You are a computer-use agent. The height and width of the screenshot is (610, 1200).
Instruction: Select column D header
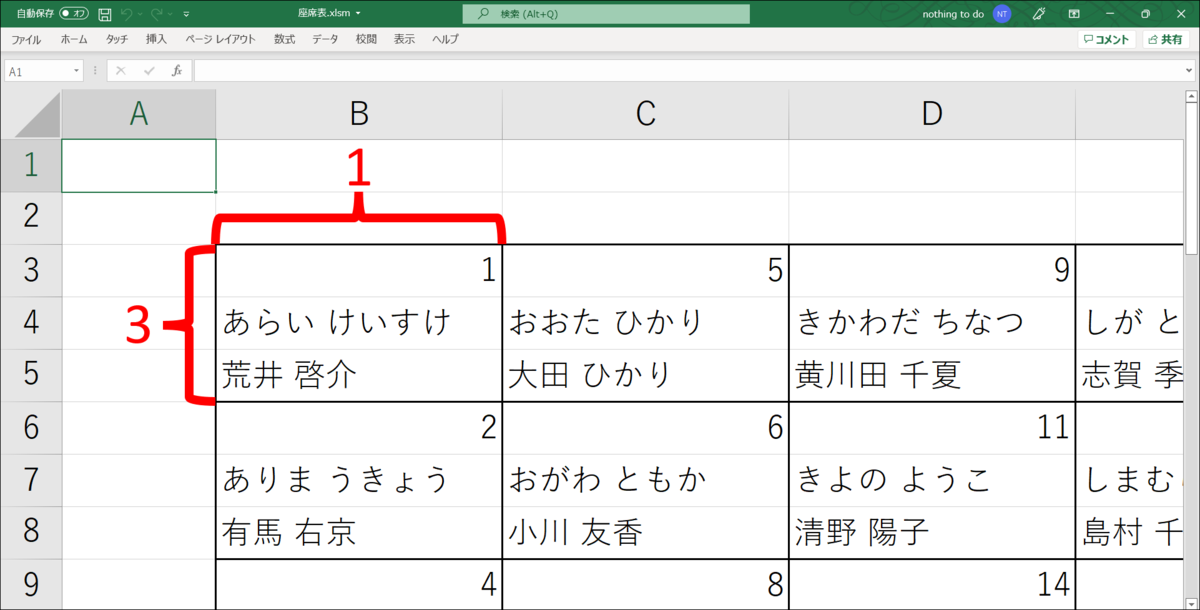click(932, 114)
